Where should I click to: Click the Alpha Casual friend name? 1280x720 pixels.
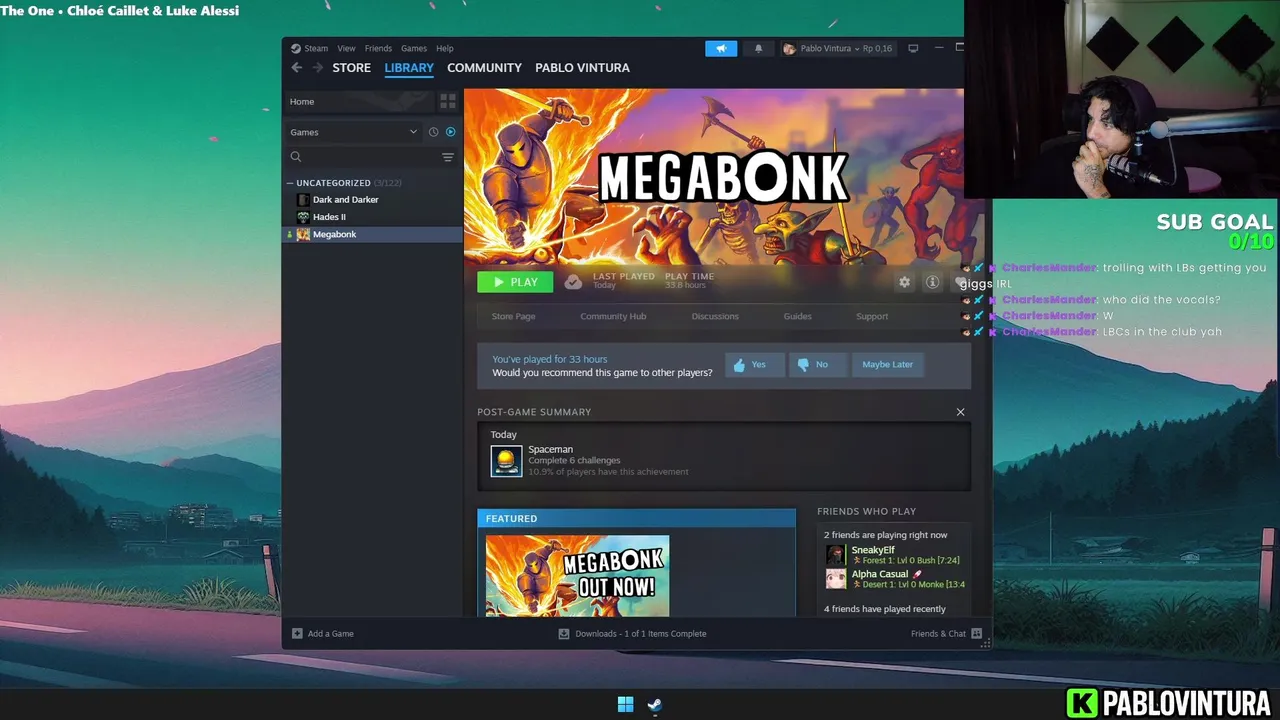(880, 574)
